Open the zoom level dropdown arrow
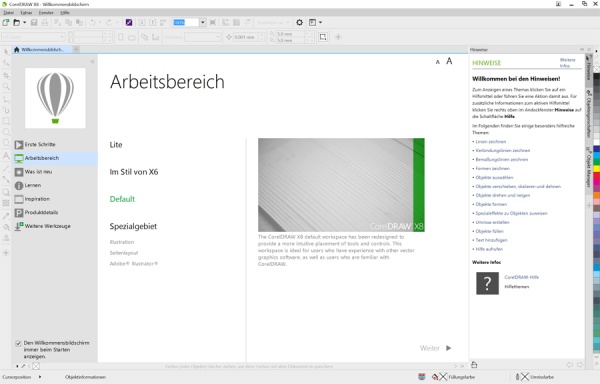 click(203, 23)
